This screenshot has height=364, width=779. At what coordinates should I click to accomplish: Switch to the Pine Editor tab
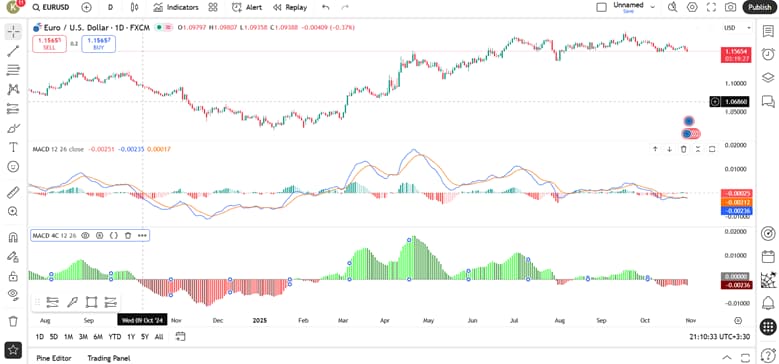pyautogui.click(x=54, y=358)
